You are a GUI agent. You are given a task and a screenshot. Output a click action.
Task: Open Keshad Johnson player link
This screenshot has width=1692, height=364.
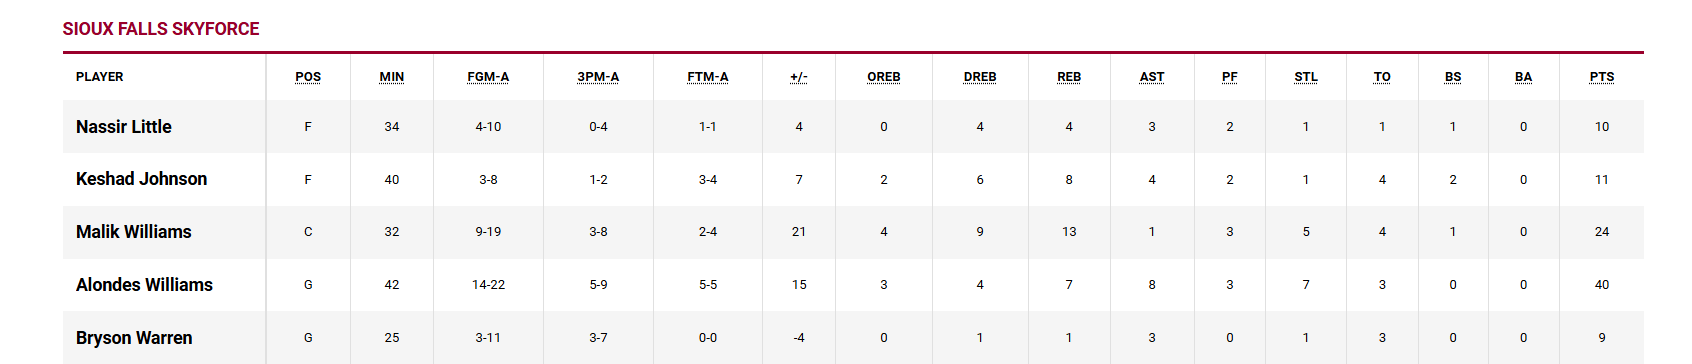[142, 179]
